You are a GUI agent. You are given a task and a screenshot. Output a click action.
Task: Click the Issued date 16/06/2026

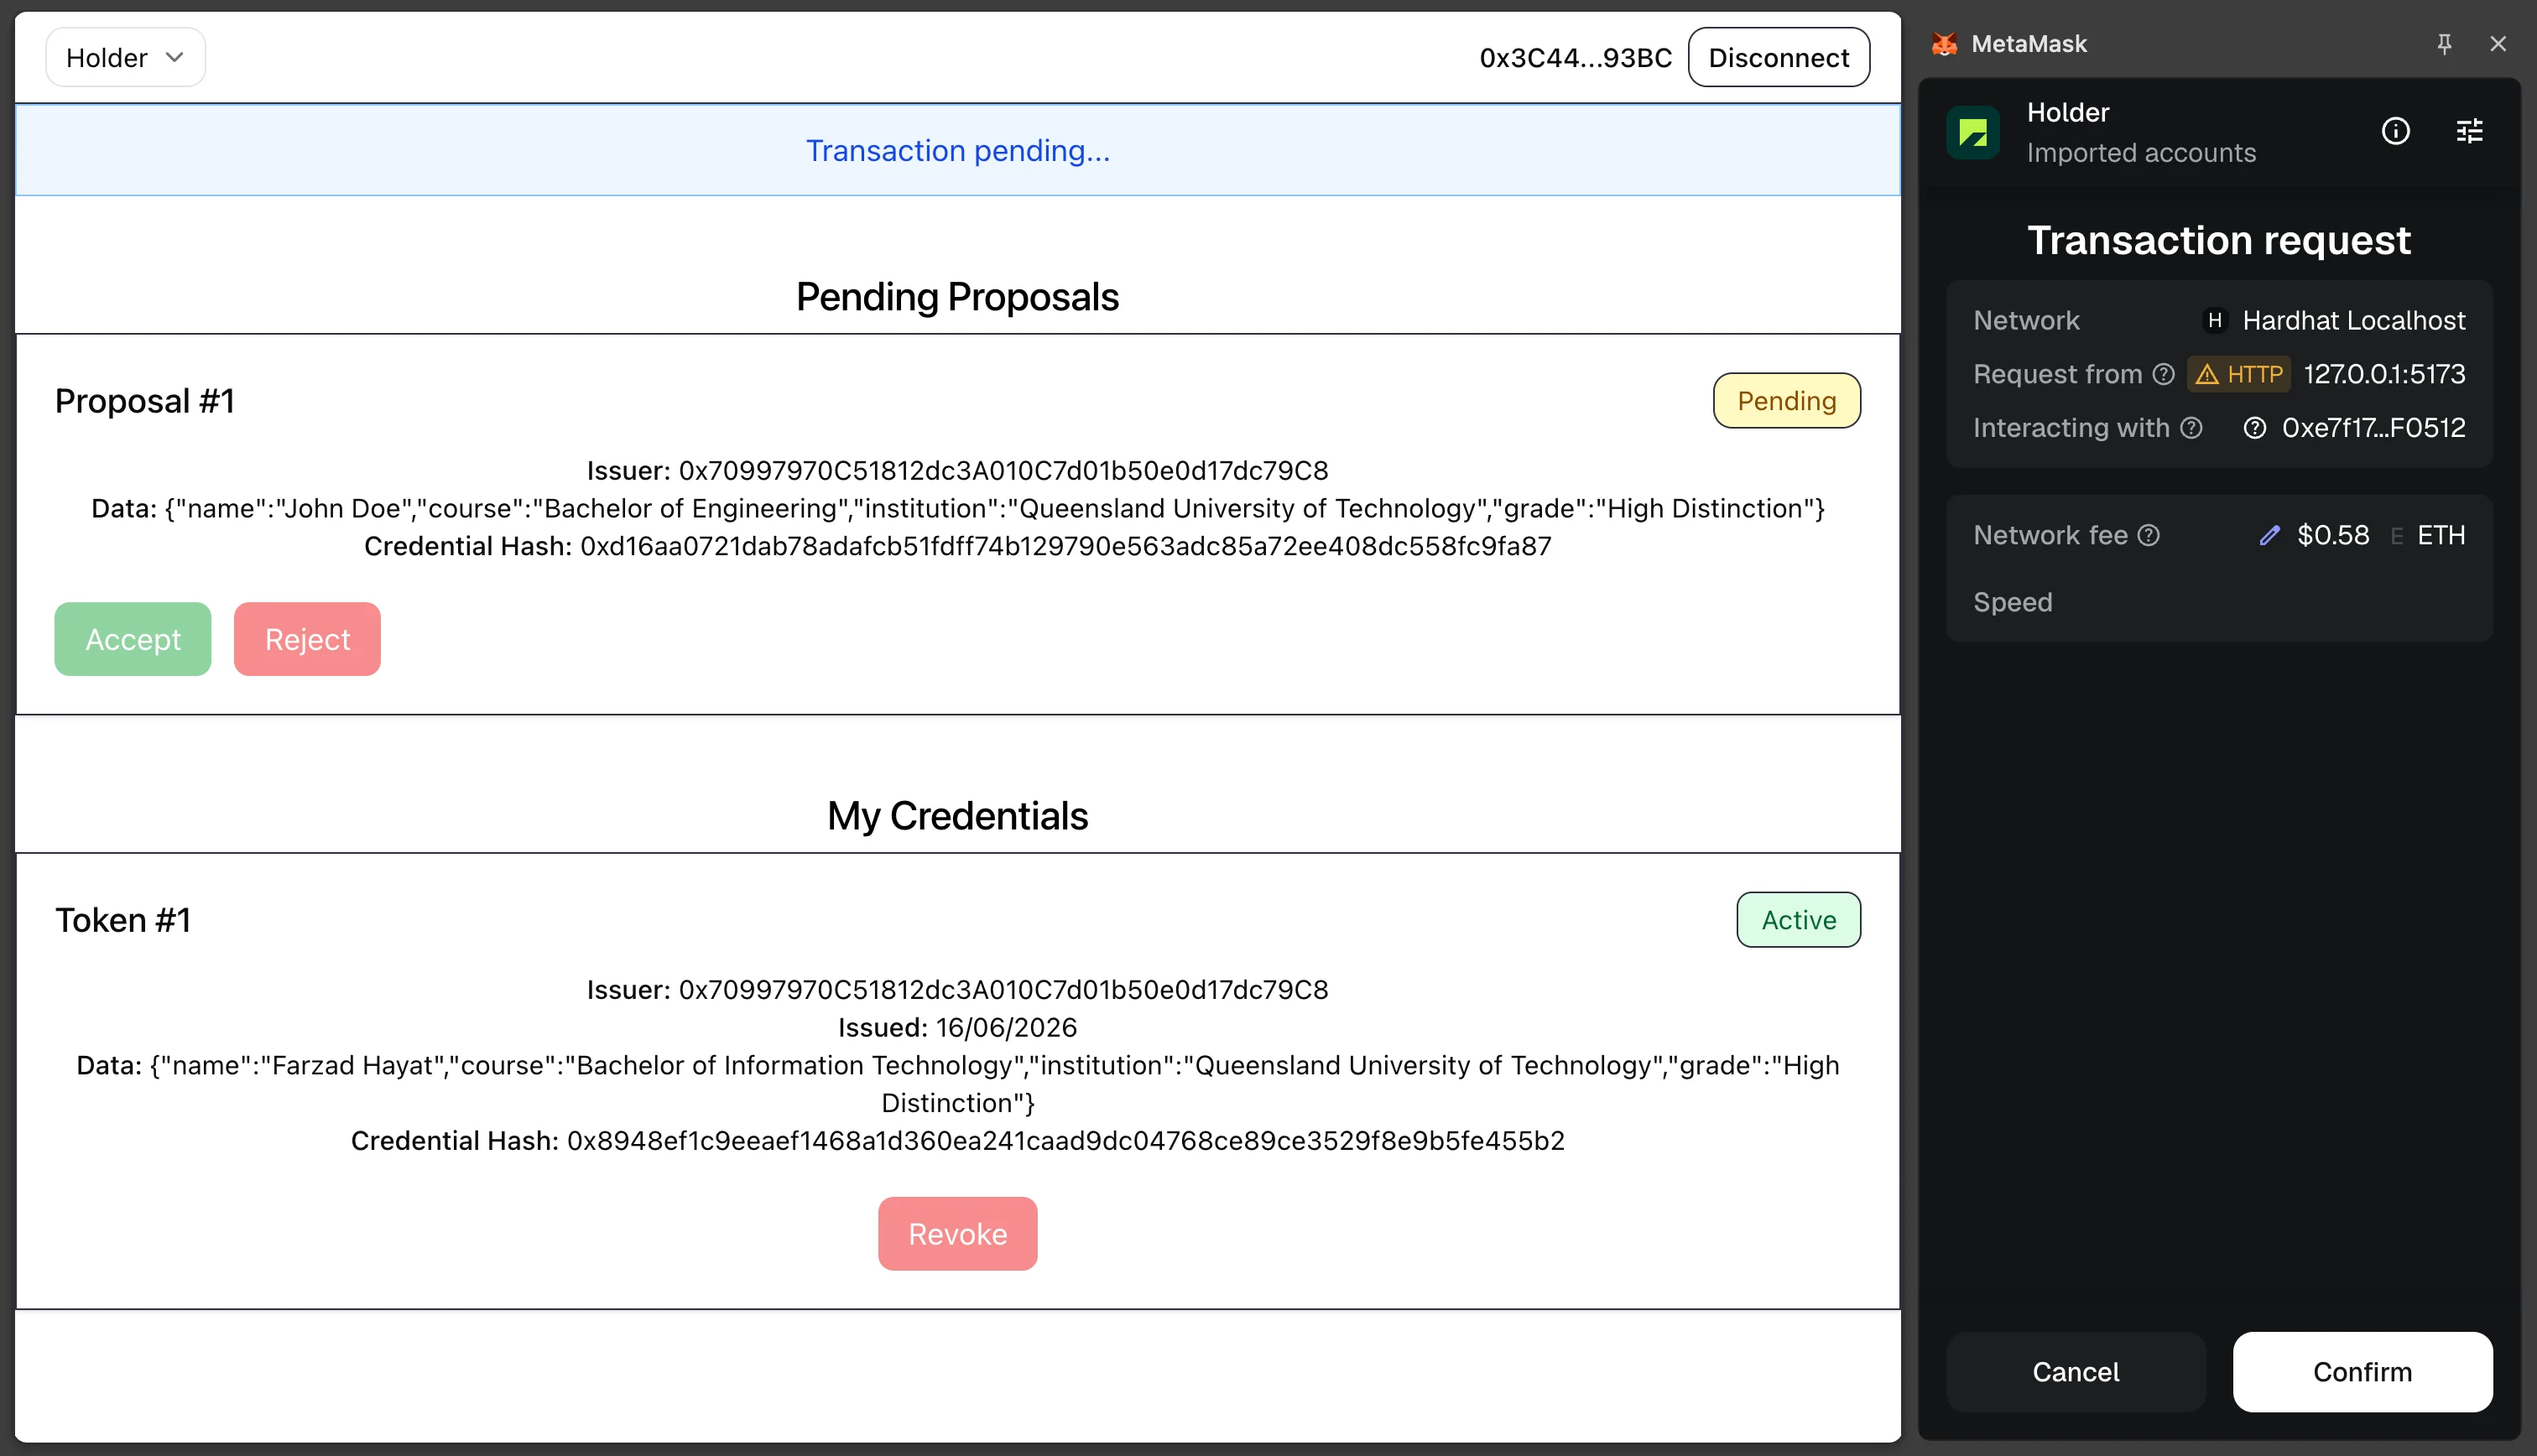coord(1006,1027)
